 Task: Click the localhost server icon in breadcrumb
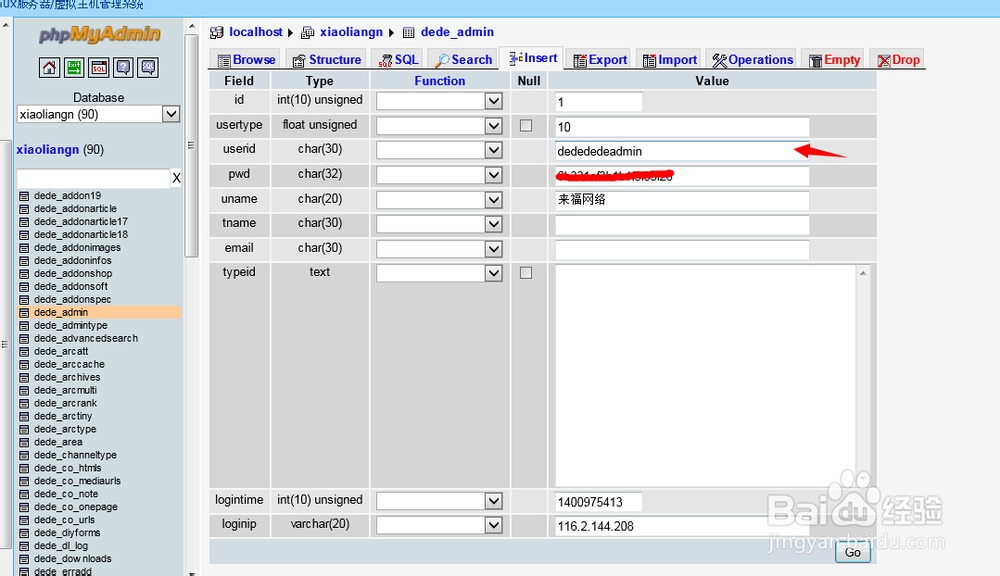(x=217, y=32)
